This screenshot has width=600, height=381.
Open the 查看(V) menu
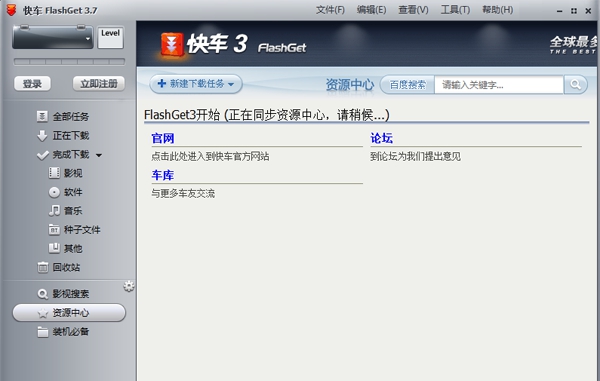click(413, 10)
